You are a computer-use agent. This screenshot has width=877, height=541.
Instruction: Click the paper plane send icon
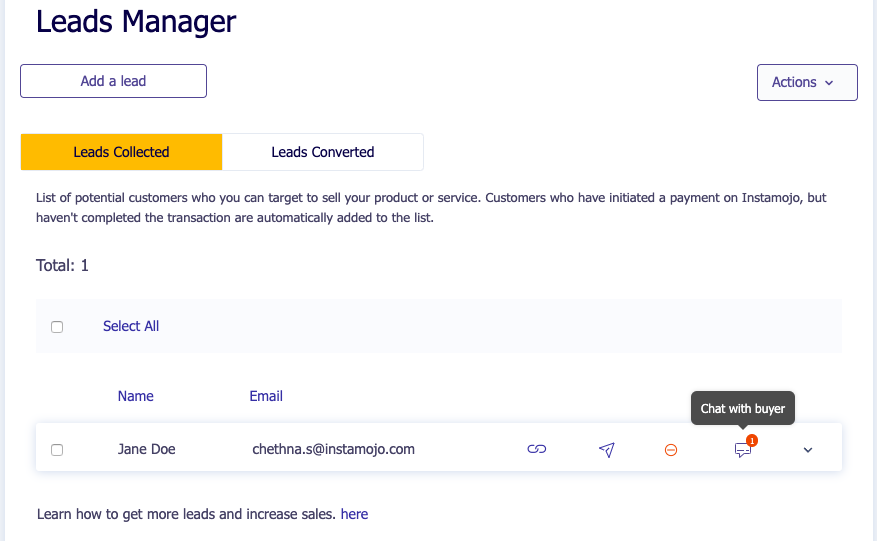[x=606, y=450]
